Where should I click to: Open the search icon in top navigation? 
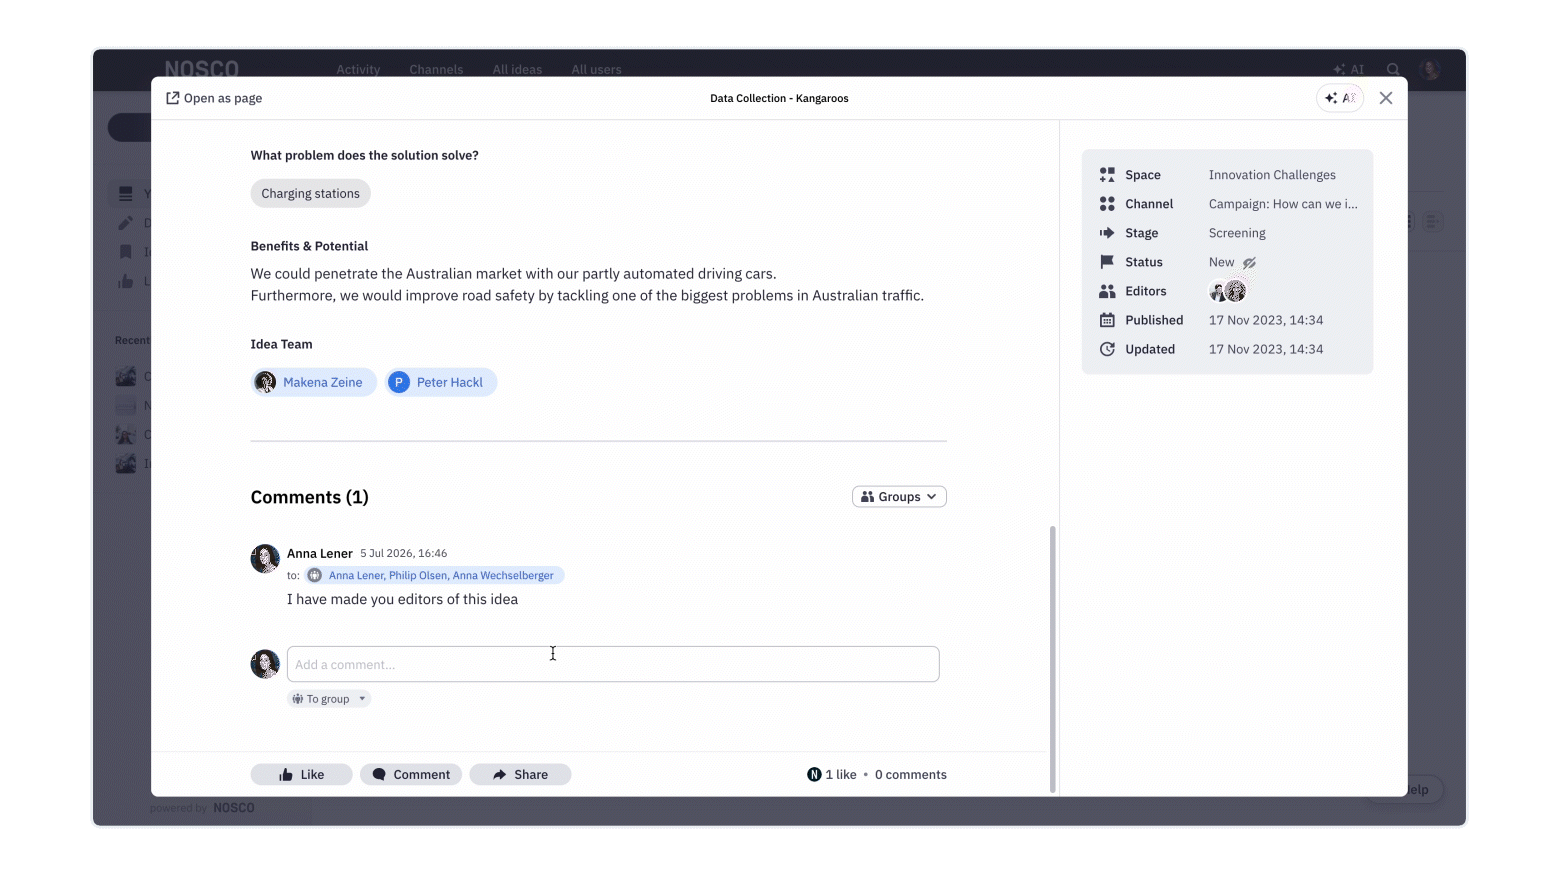[1393, 69]
